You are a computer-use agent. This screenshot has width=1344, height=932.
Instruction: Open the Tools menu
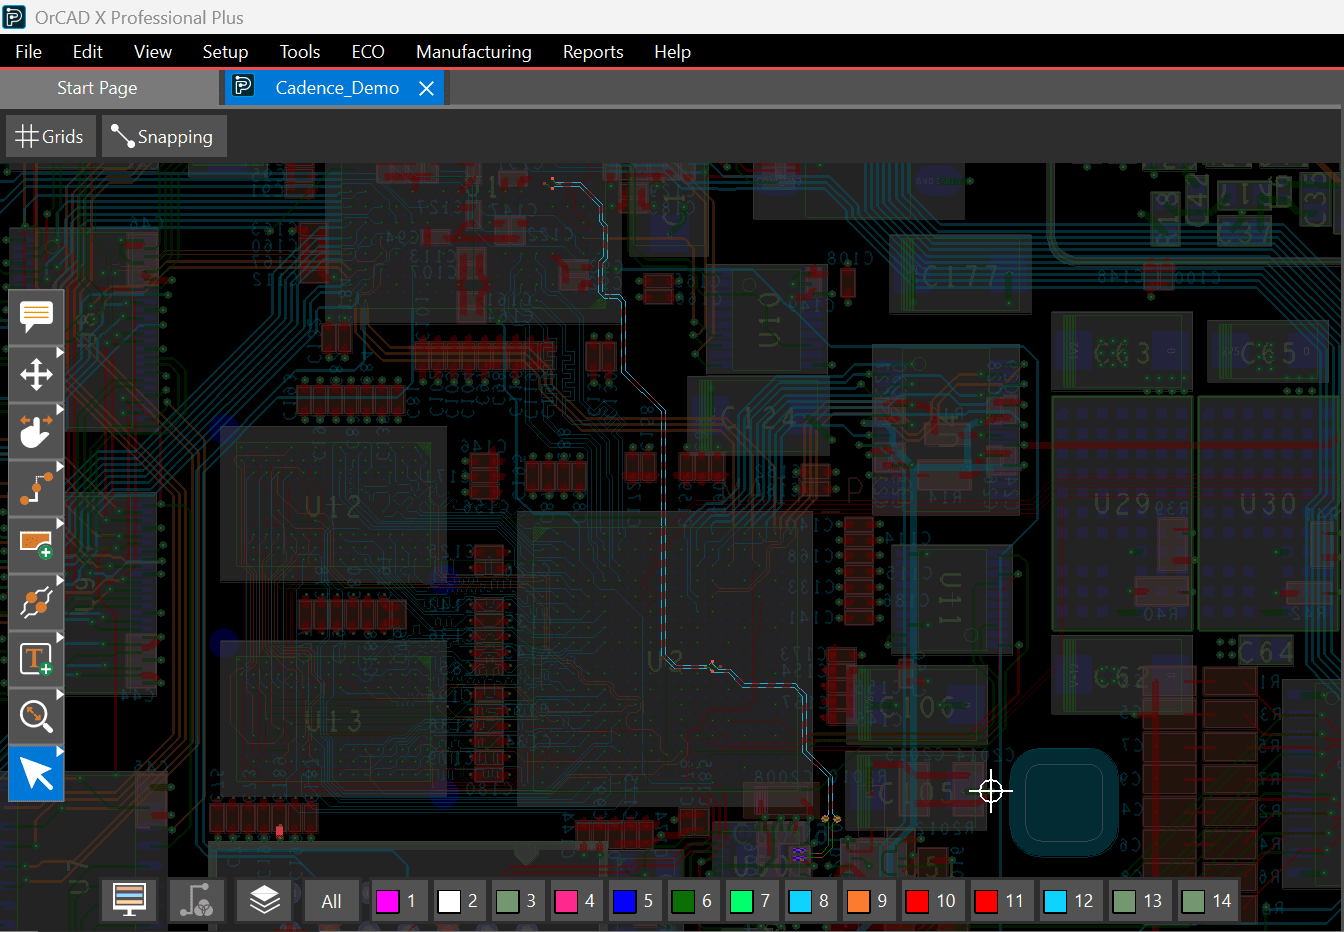(x=300, y=52)
